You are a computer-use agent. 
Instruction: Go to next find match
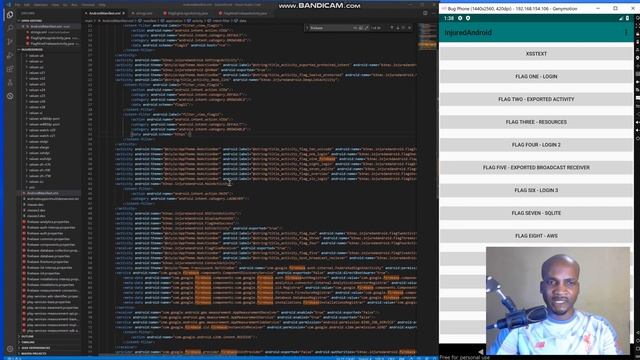point(398,28)
